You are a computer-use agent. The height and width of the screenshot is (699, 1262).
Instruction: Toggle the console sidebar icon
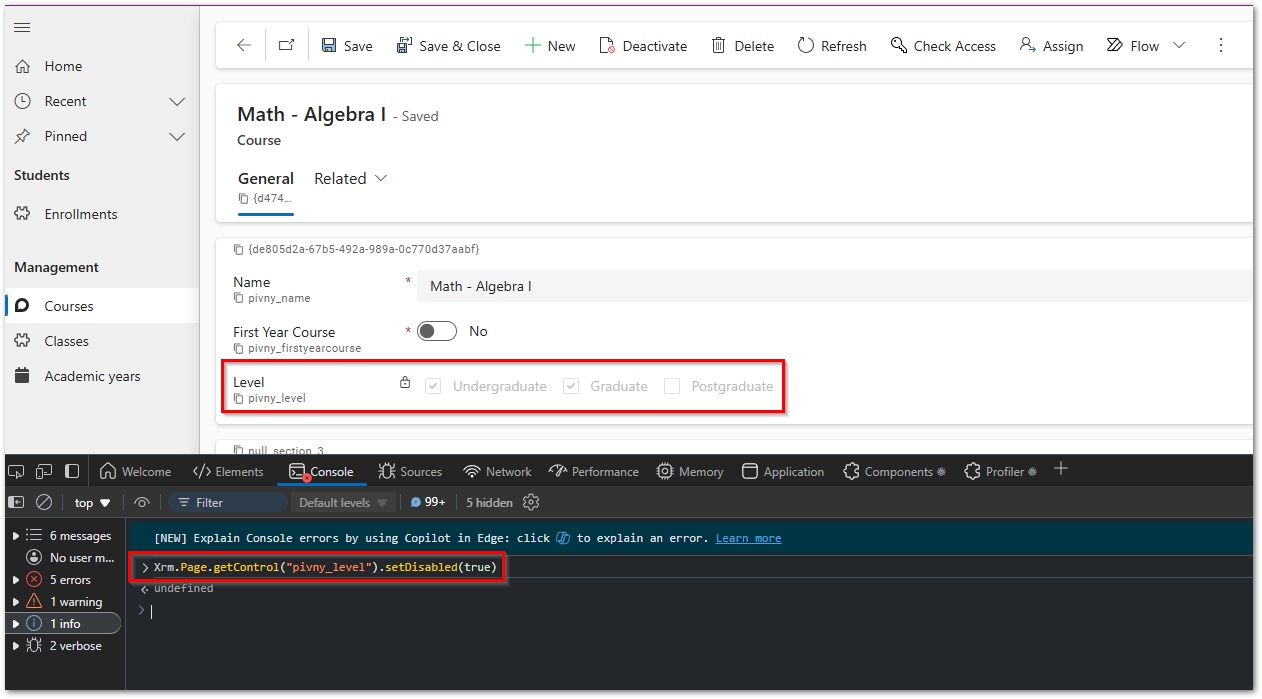click(16, 502)
